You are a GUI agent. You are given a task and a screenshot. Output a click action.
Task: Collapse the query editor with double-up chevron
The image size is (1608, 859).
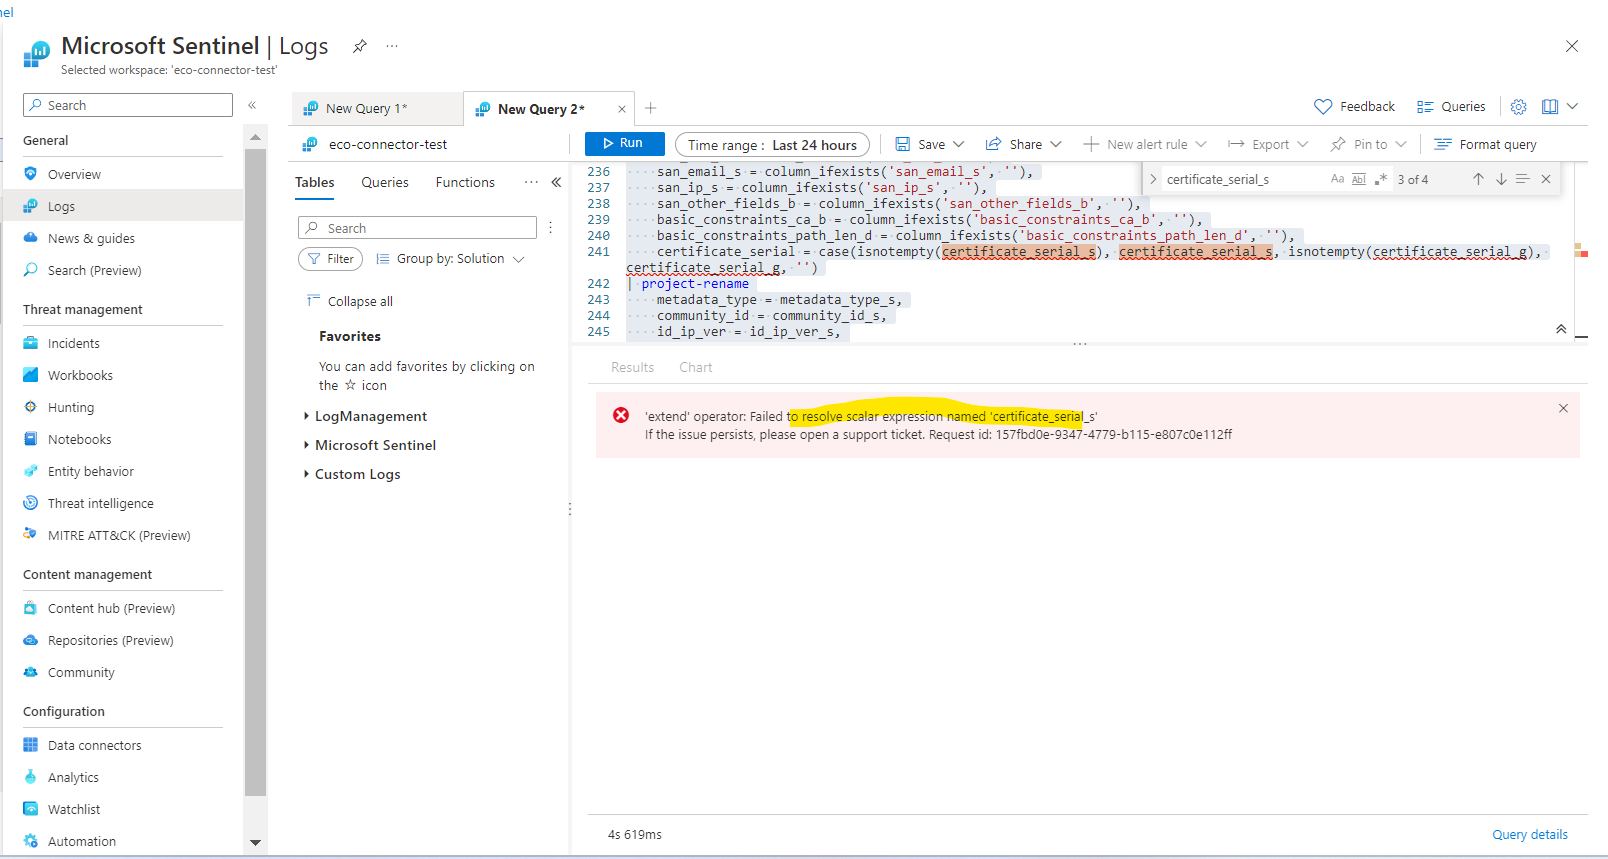tap(1561, 329)
